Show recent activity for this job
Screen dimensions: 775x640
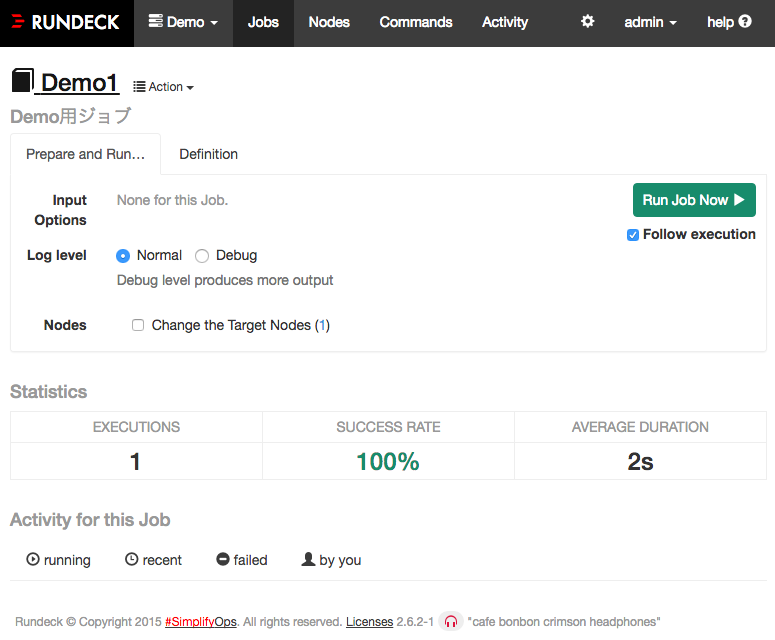coord(153,560)
